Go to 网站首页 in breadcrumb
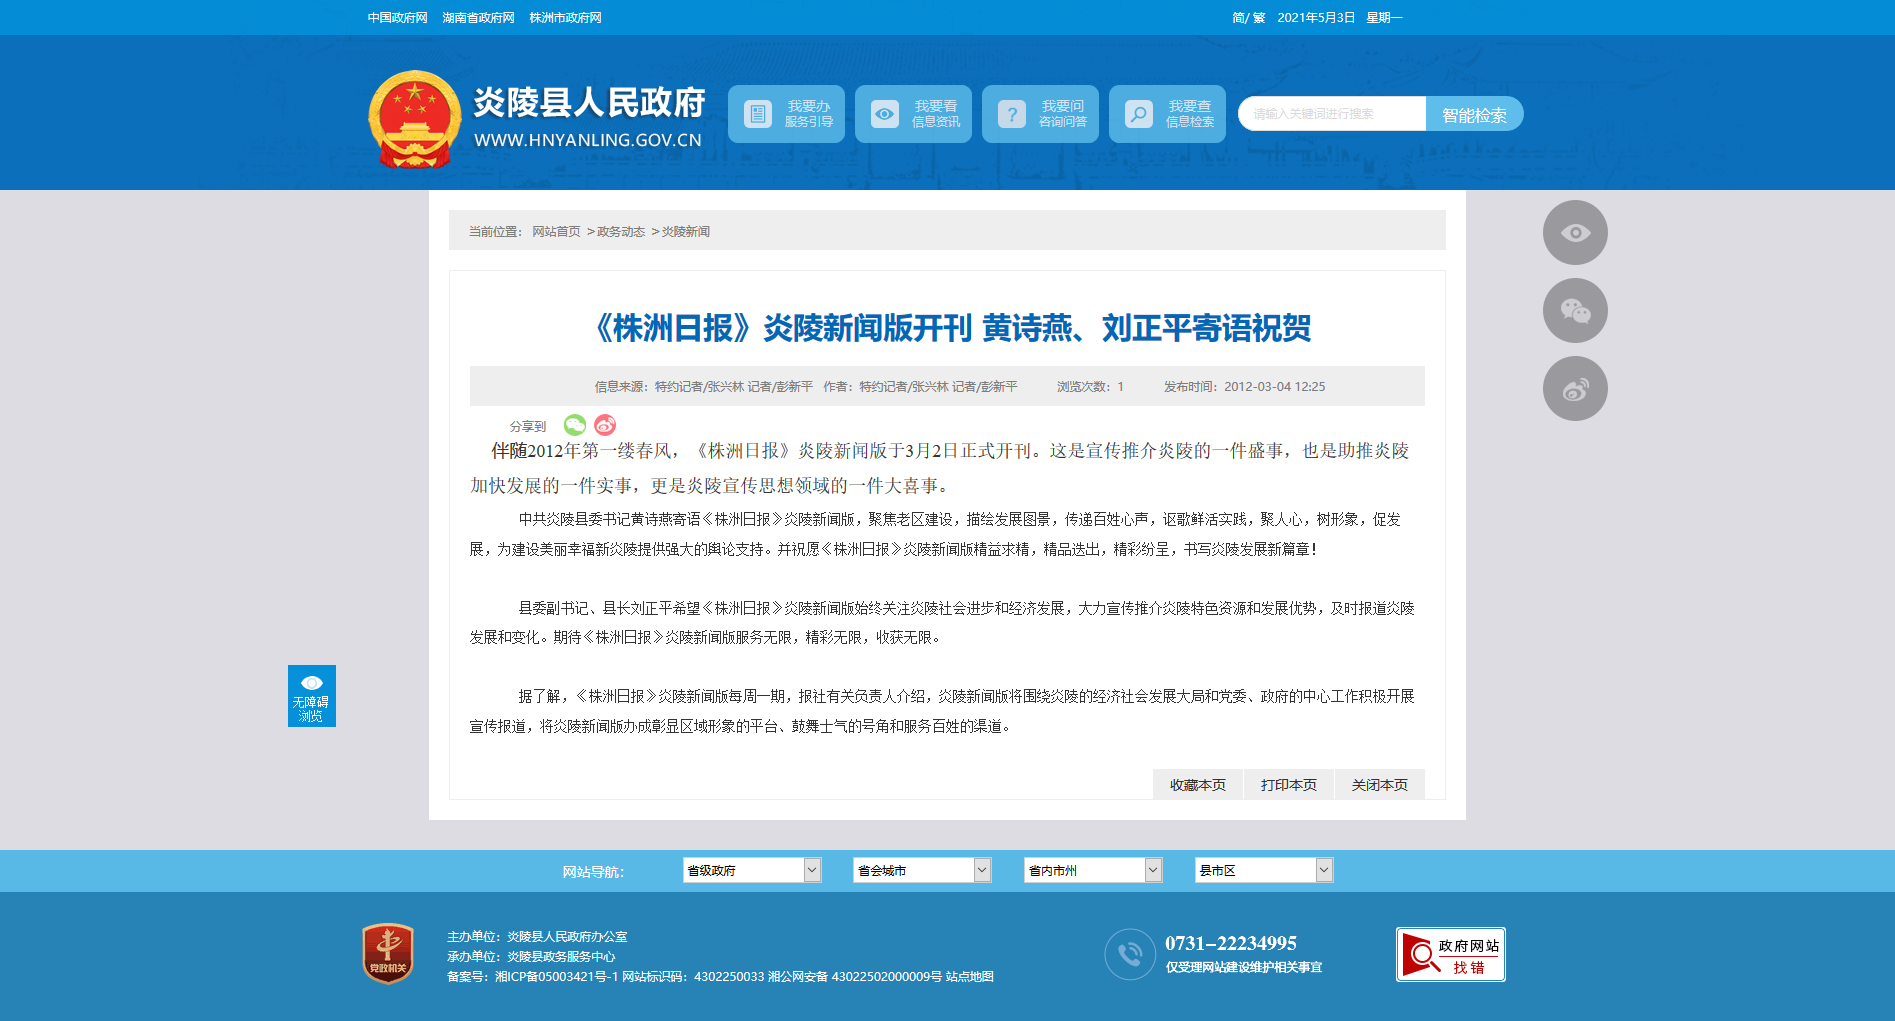Screen dimensions: 1895x1021 click(x=556, y=232)
